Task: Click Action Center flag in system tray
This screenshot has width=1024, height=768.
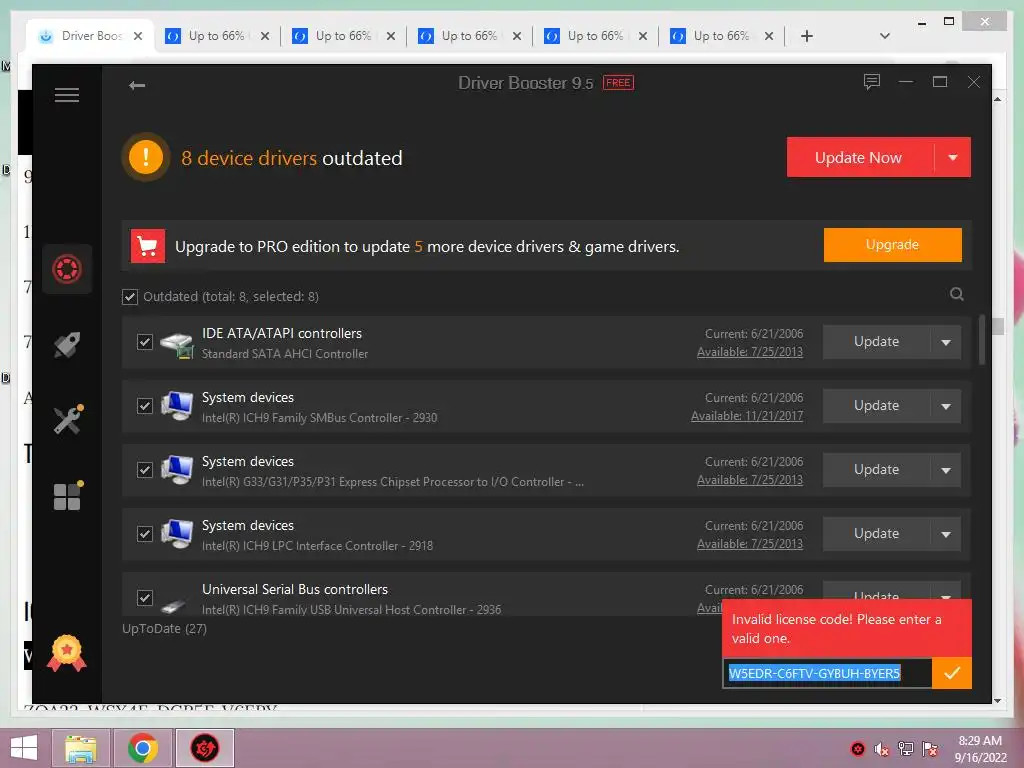Action: click(x=930, y=749)
